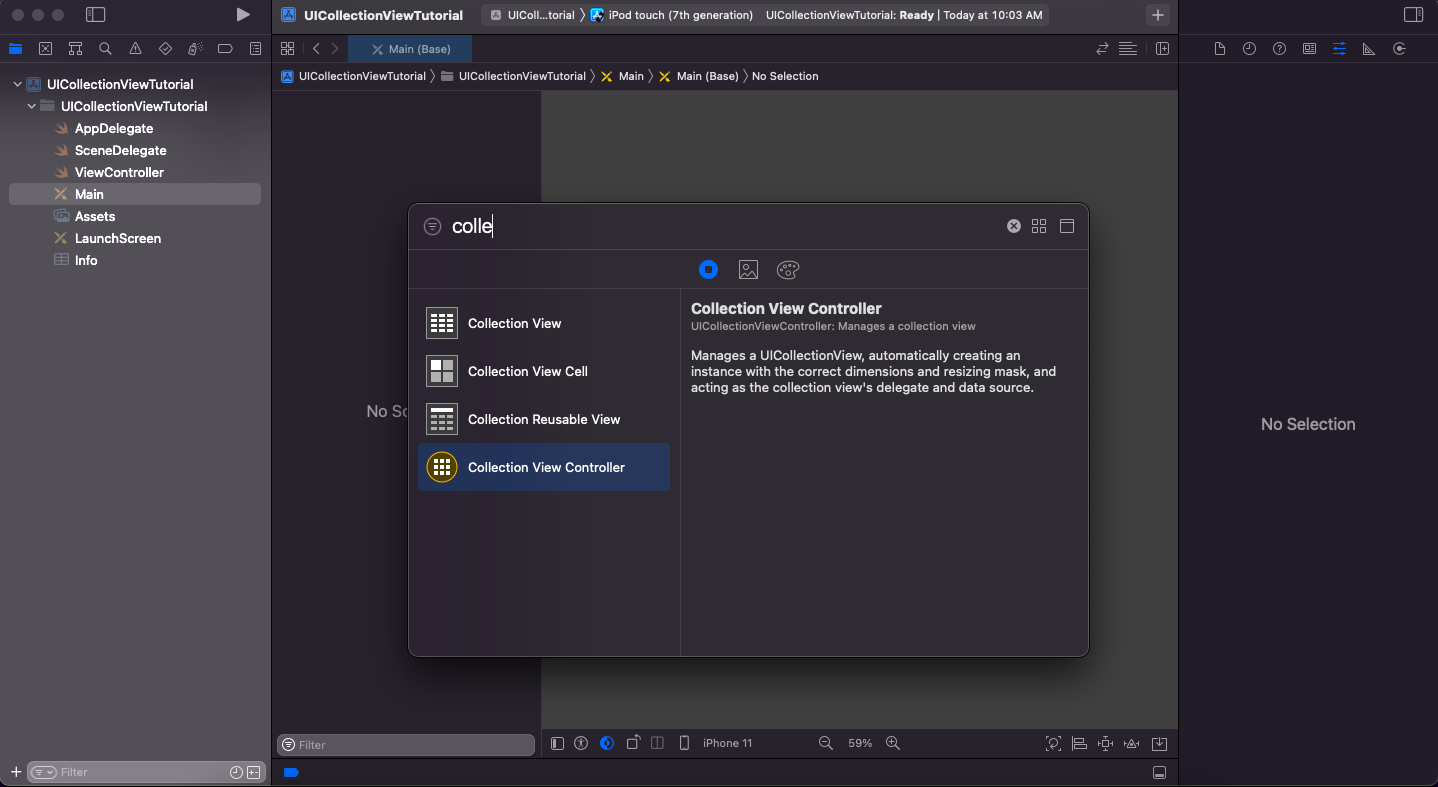Toggle the library details pane button
This screenshot has height=787, width=1438.
[x=1067, y=226]
